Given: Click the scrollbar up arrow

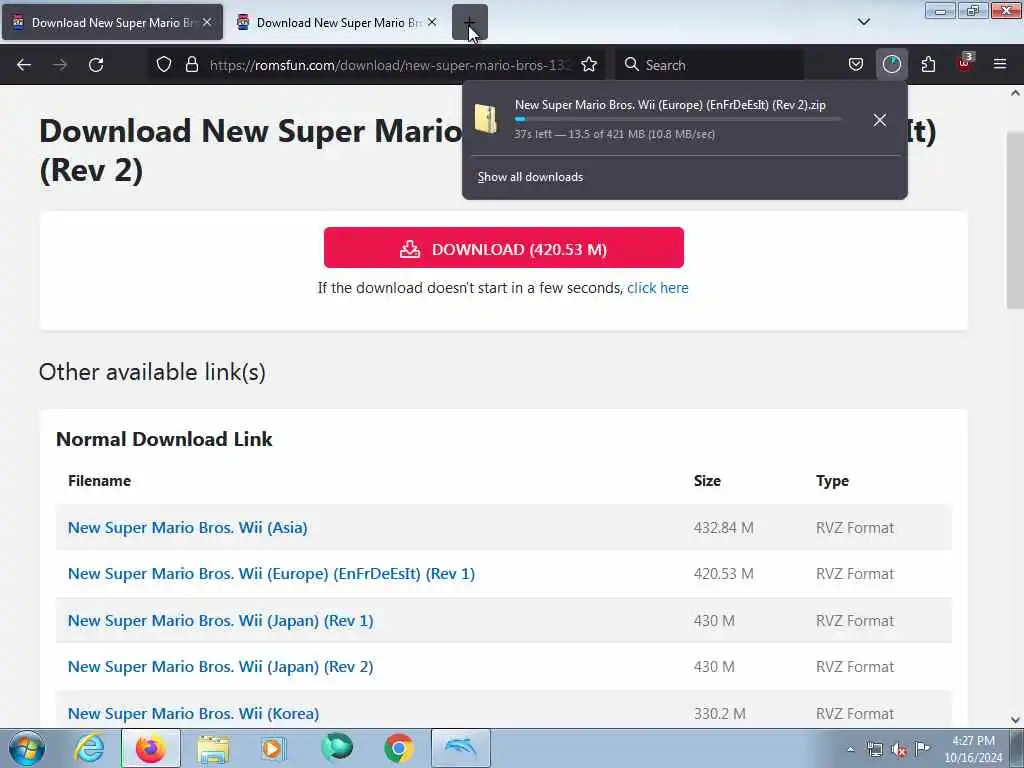Looking at the screenshot, I should pos(1015,93).
